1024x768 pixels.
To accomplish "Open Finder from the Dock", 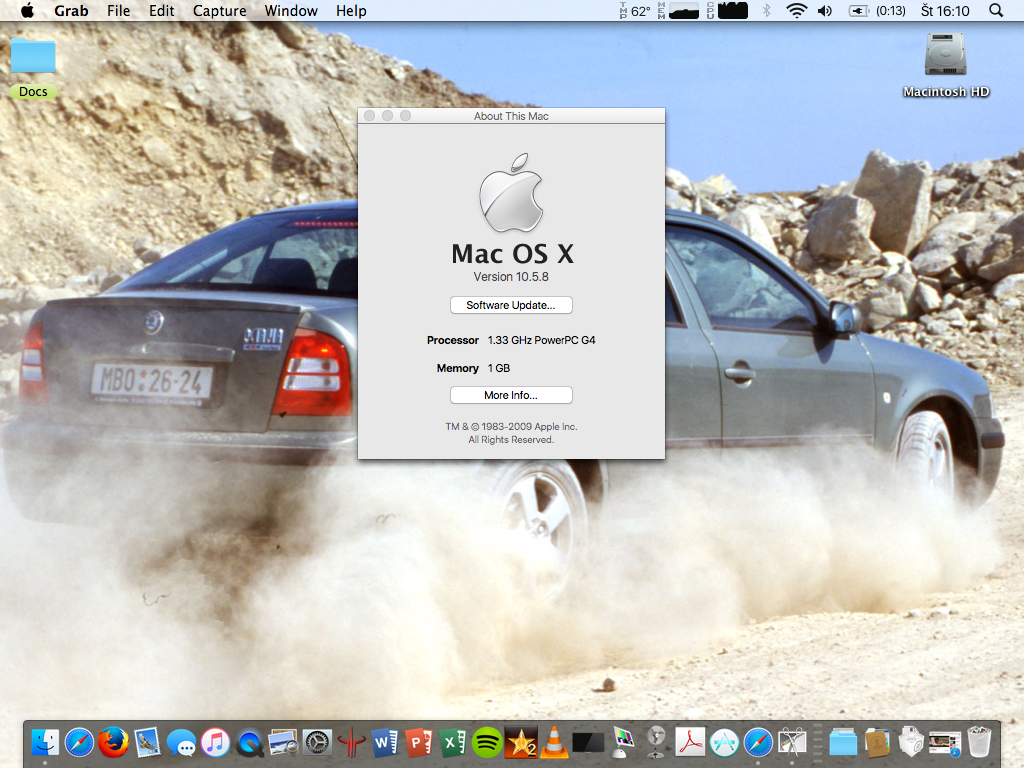I will click(x=44, y=743).
